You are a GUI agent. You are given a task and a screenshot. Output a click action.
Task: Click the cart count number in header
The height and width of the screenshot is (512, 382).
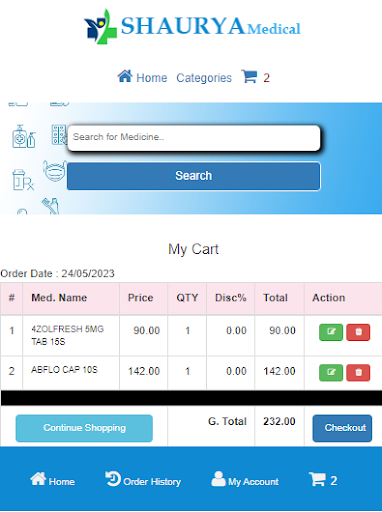[x=266, y=78]
